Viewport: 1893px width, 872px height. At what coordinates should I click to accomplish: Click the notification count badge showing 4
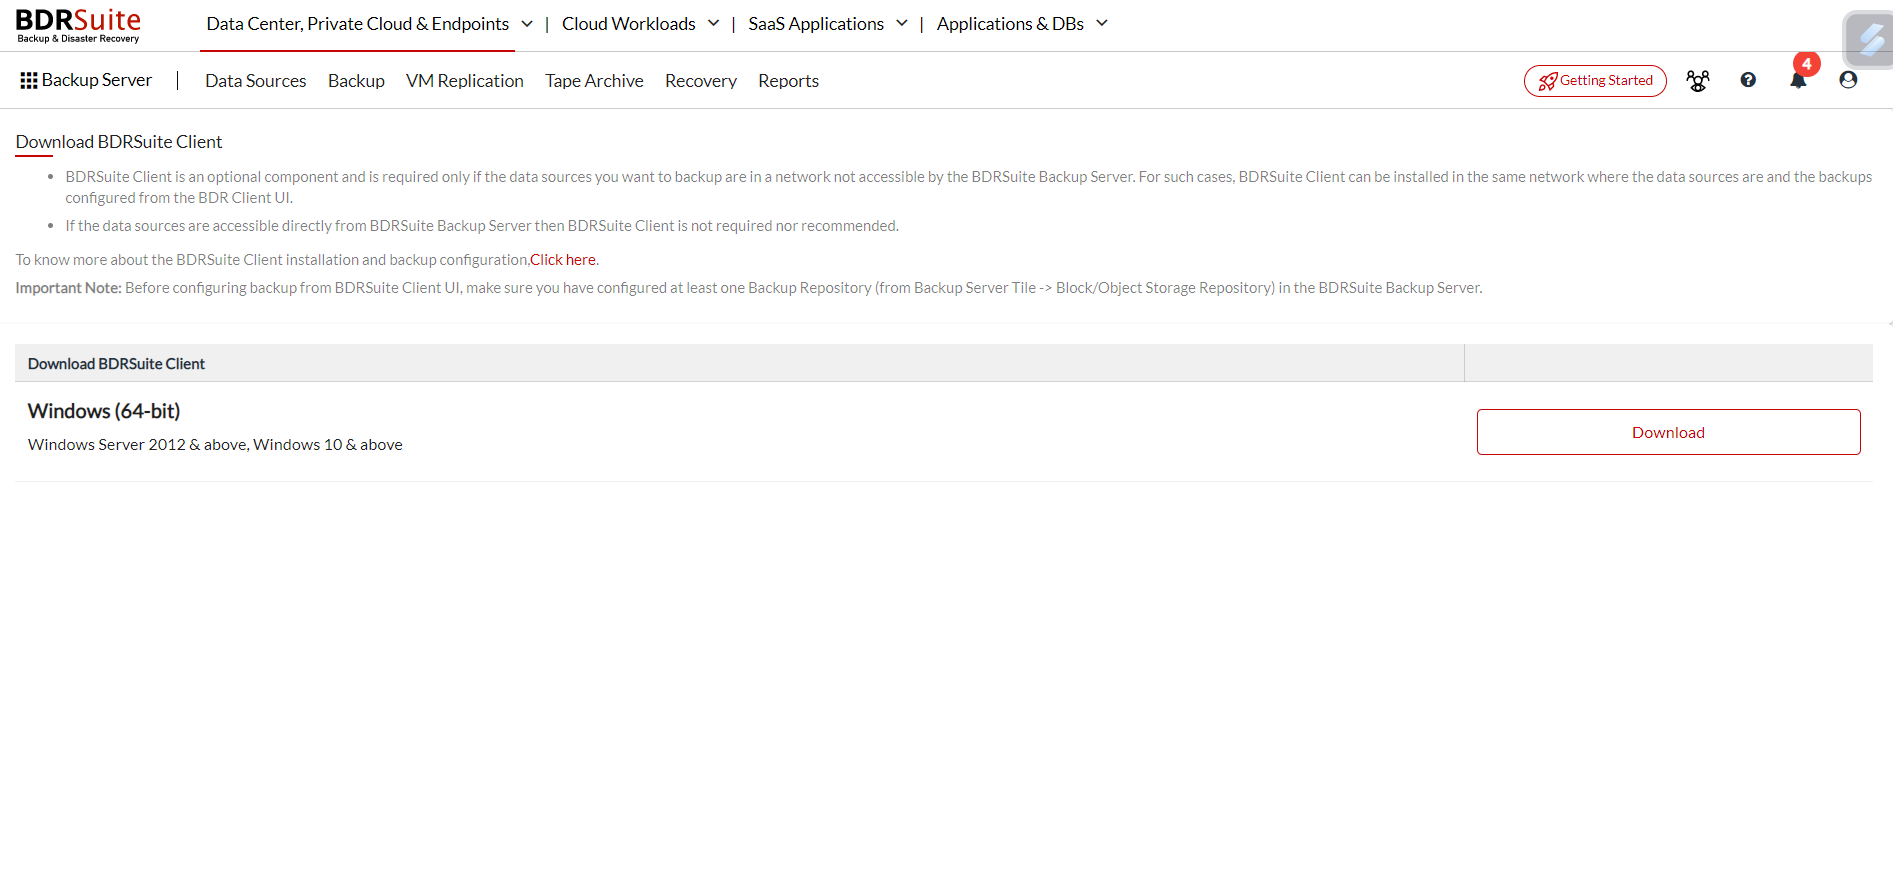1807,64
